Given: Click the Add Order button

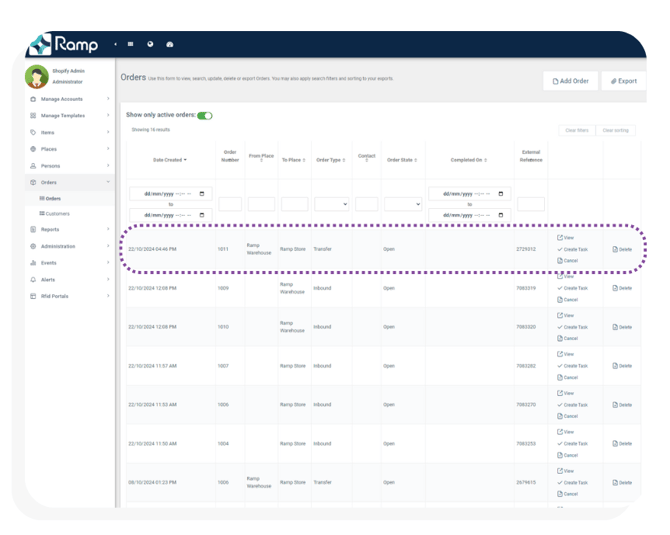Looking at the screenshot, I should point(571,81).
